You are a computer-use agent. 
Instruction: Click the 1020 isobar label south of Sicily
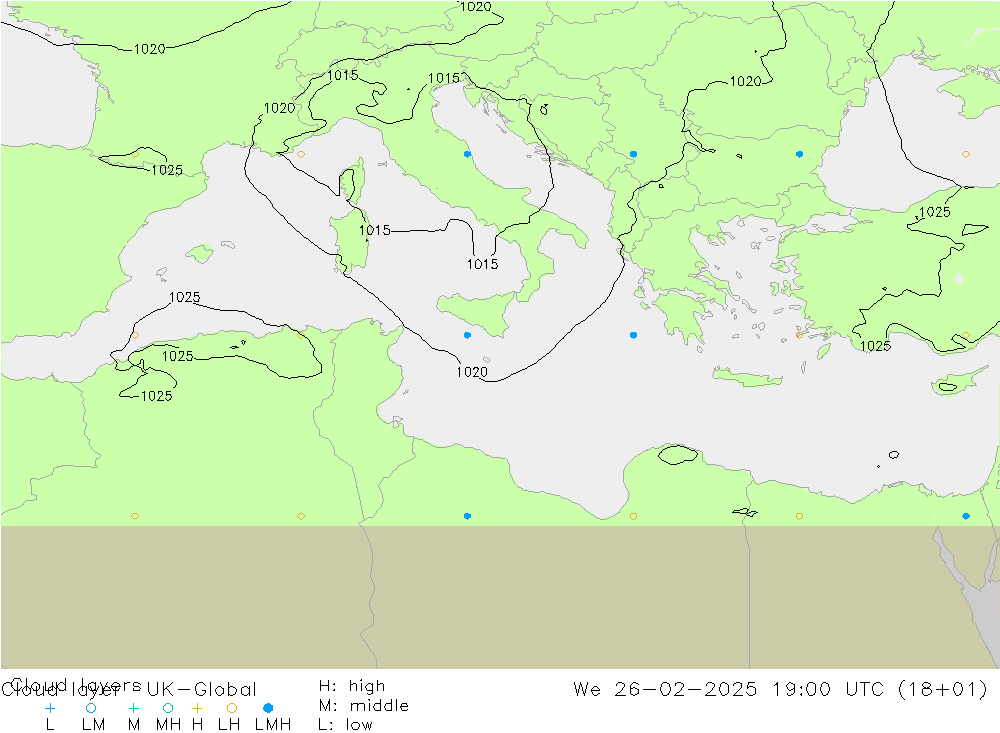(x=472, y=372)
